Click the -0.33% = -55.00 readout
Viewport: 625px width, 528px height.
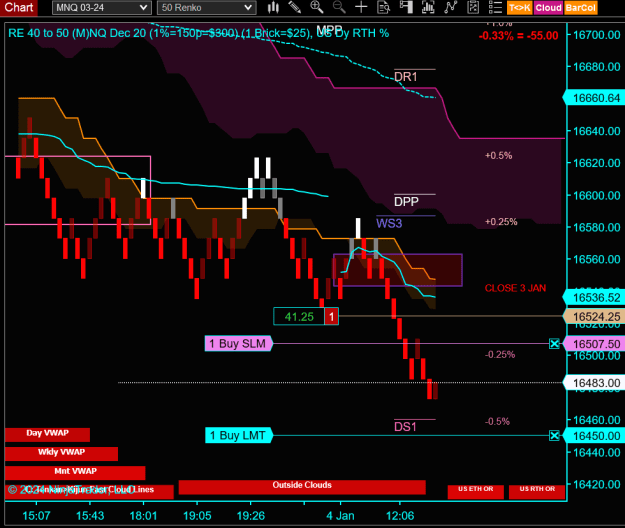pos(518,35)
